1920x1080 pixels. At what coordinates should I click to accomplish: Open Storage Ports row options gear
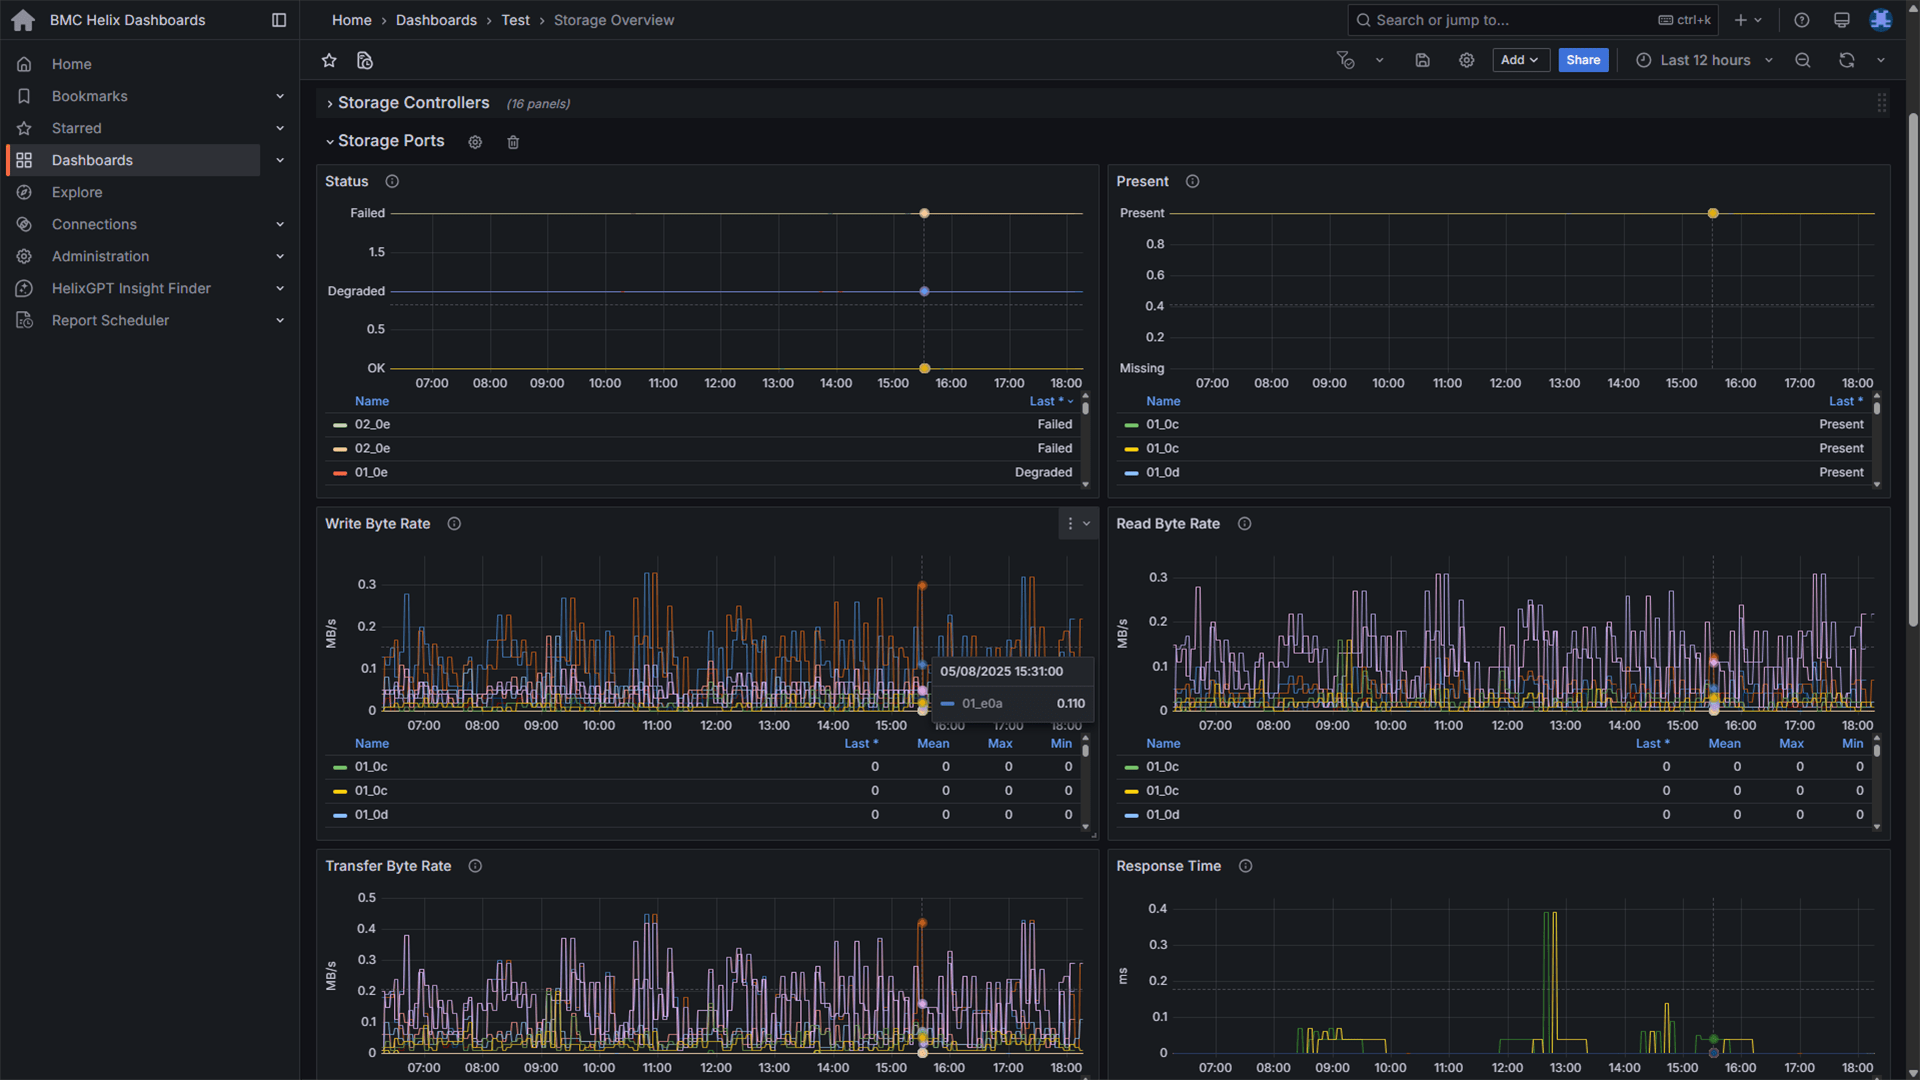click(x=475, y=142)
